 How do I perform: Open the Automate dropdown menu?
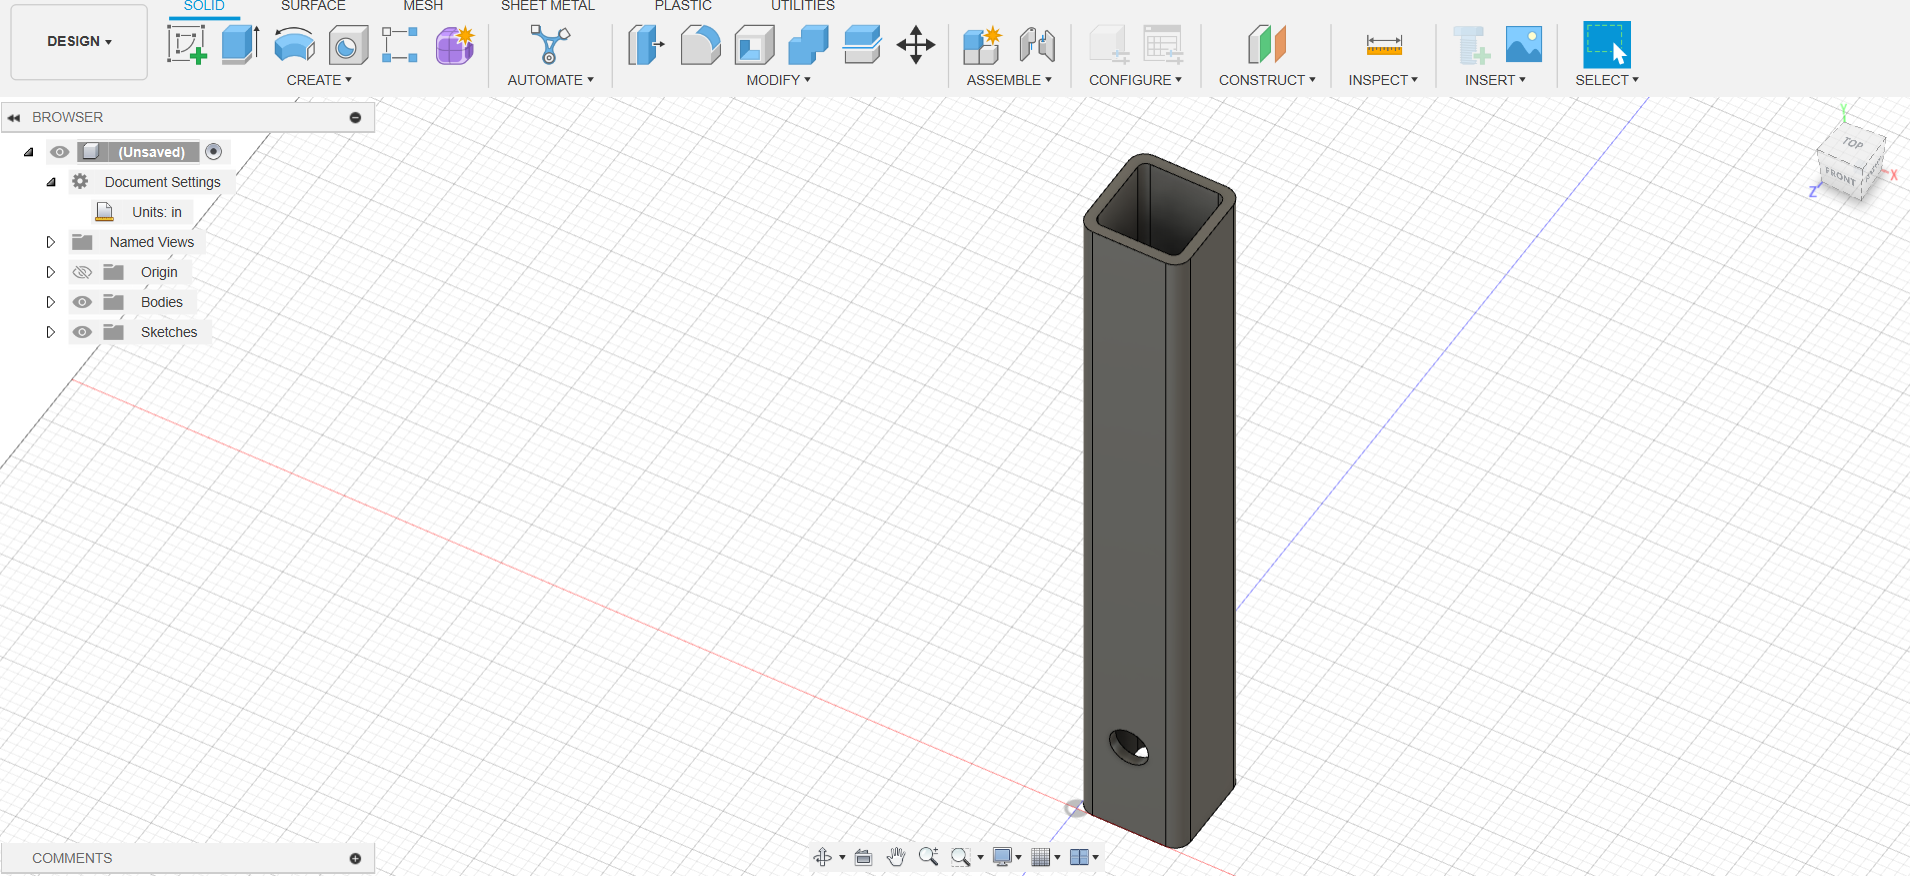(550, 80)
